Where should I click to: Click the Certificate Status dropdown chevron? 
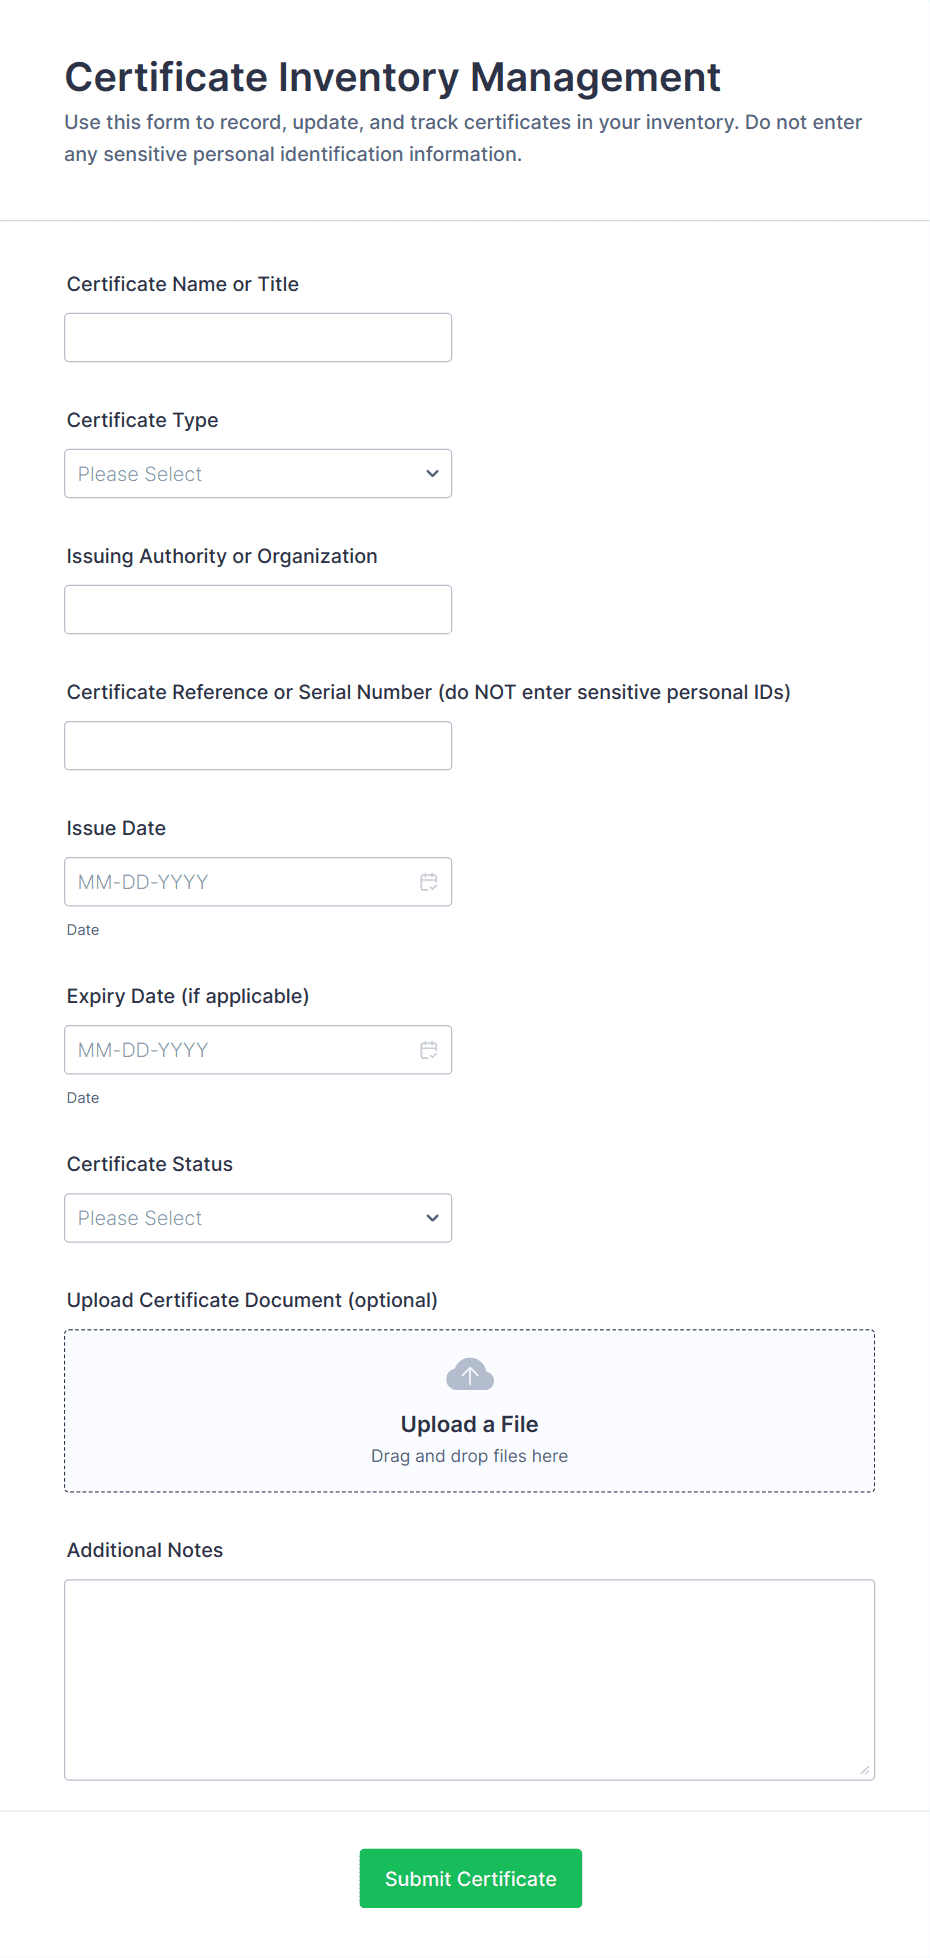431,1218
